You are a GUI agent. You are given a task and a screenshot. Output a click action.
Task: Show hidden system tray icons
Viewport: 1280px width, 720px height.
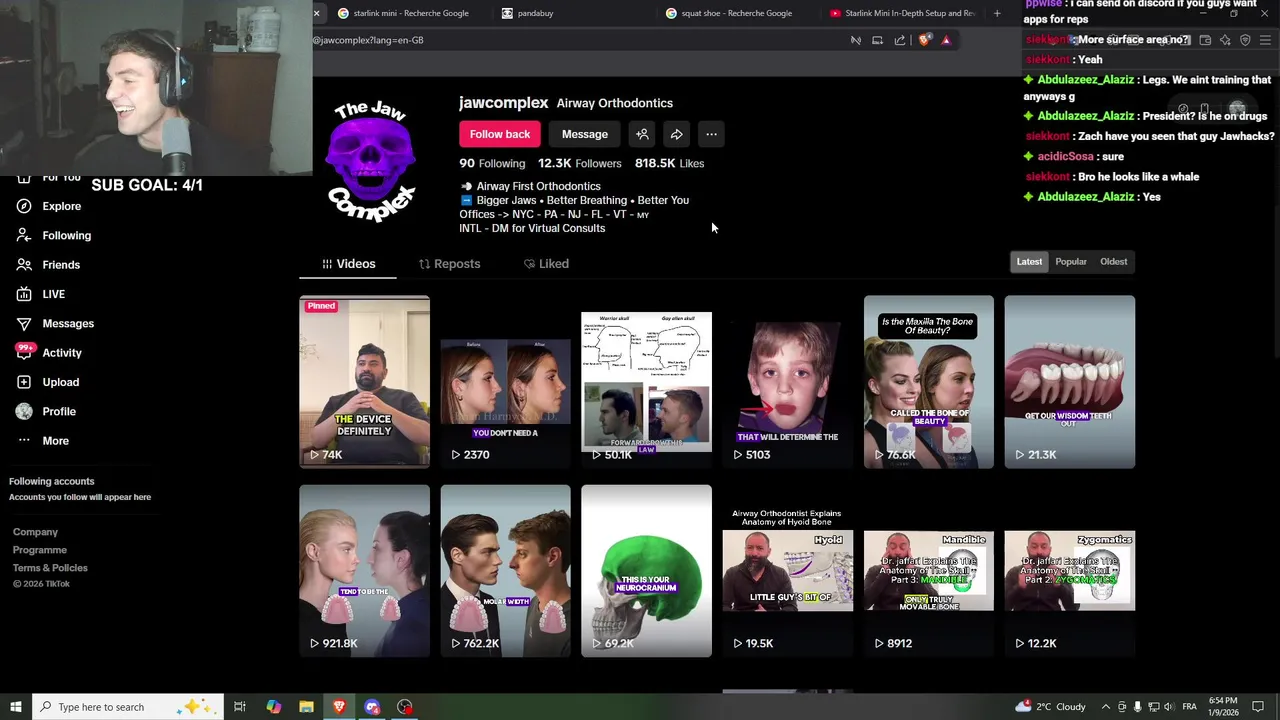point(1107,707)
